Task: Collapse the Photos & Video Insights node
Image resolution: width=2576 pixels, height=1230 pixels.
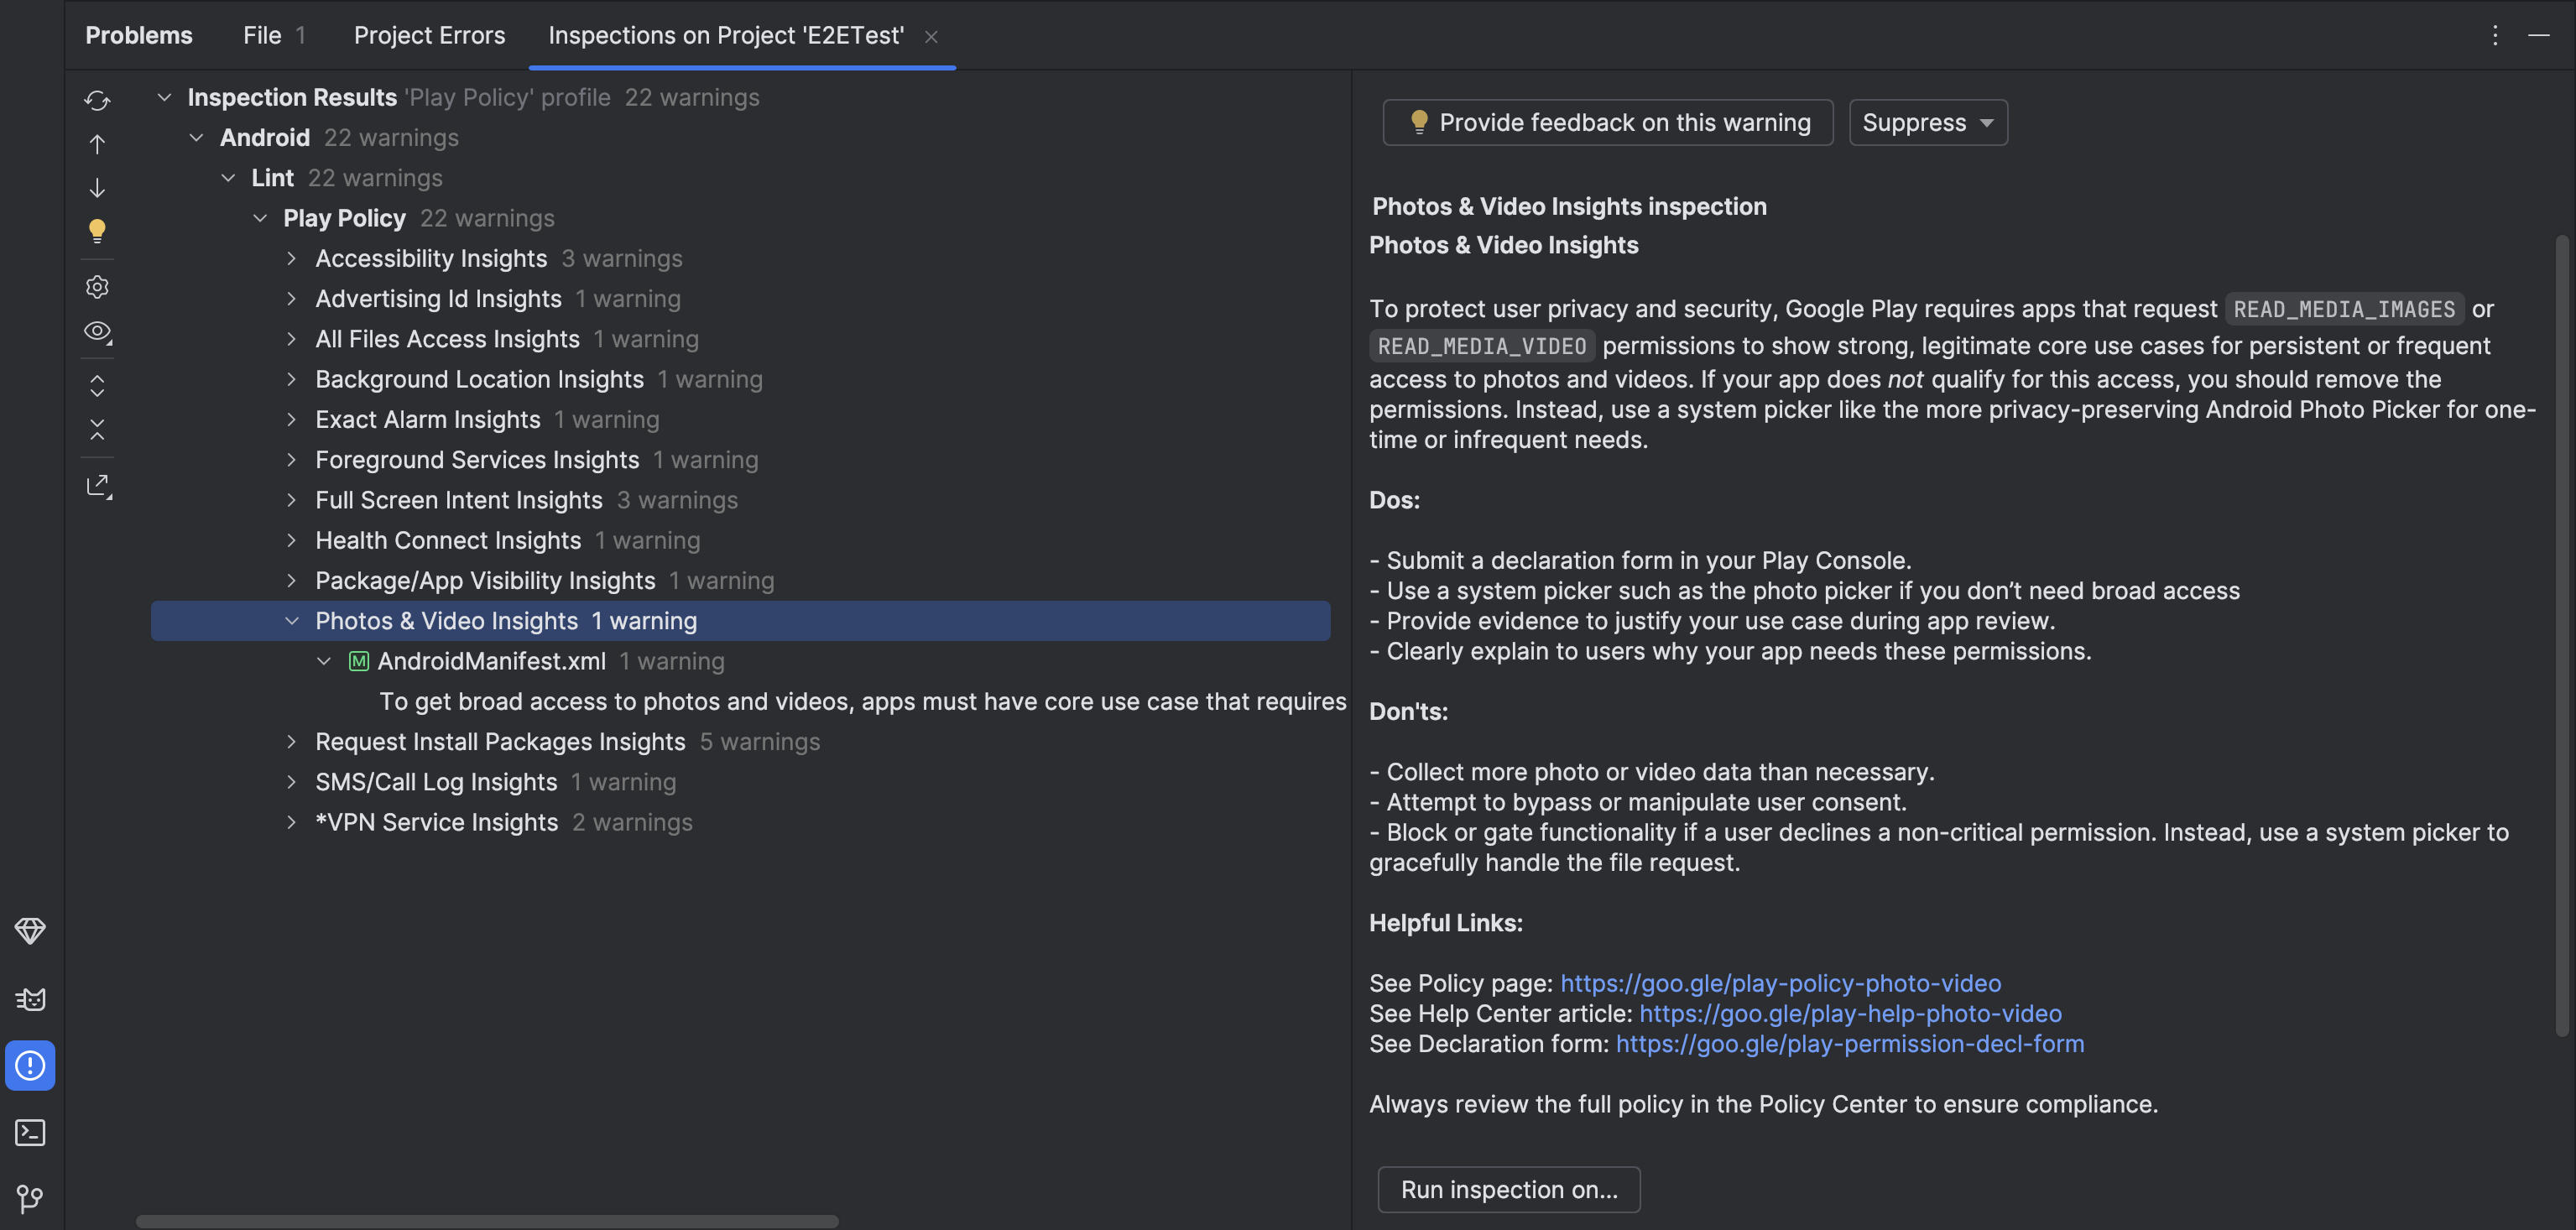Action: coord(291,620)
